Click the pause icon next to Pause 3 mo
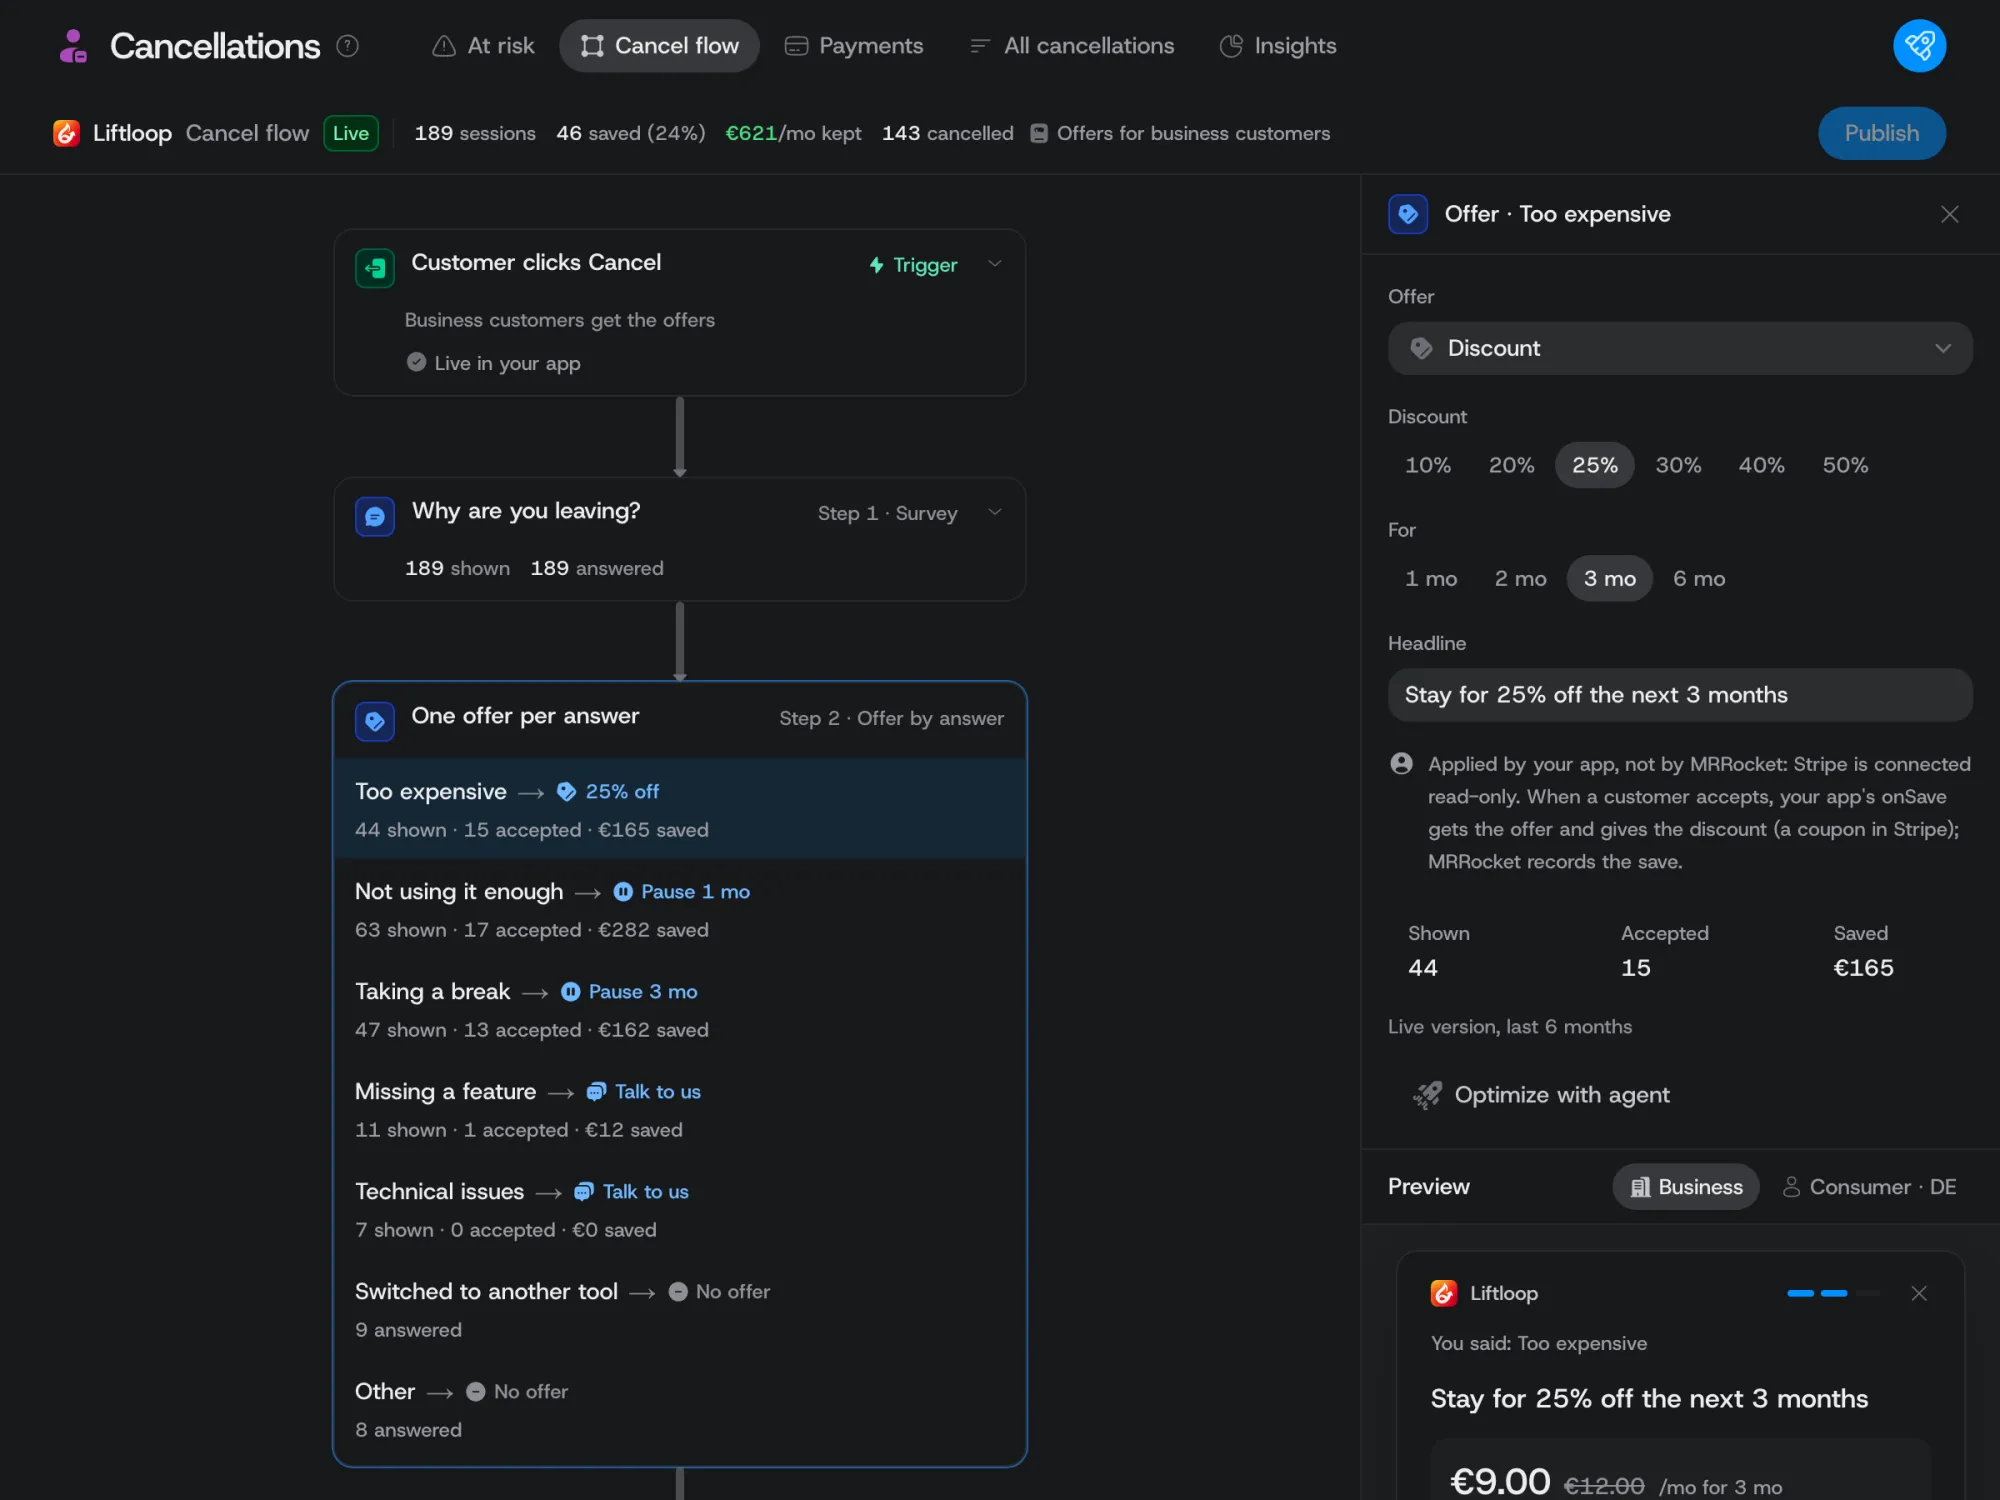Image resolution: width=2000 pixels, height=1500 pixels. click(x=571, y=991)
